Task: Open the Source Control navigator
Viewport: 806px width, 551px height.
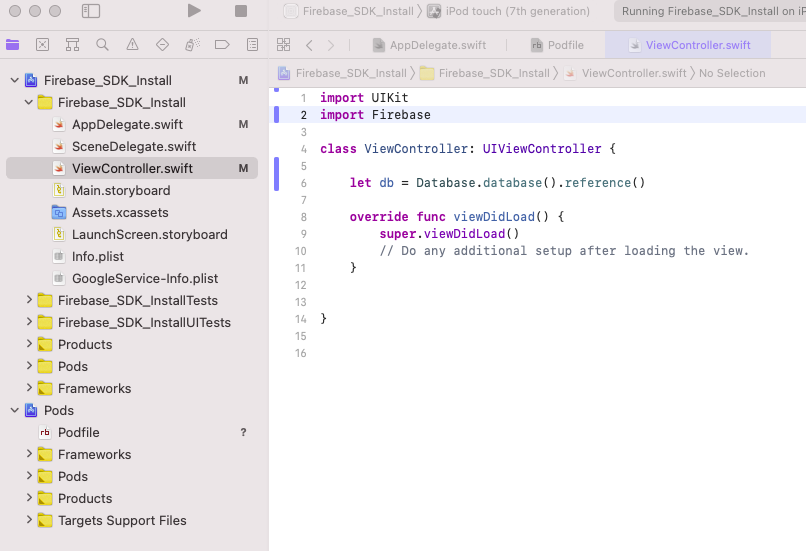Action: [x=43, y=45]
